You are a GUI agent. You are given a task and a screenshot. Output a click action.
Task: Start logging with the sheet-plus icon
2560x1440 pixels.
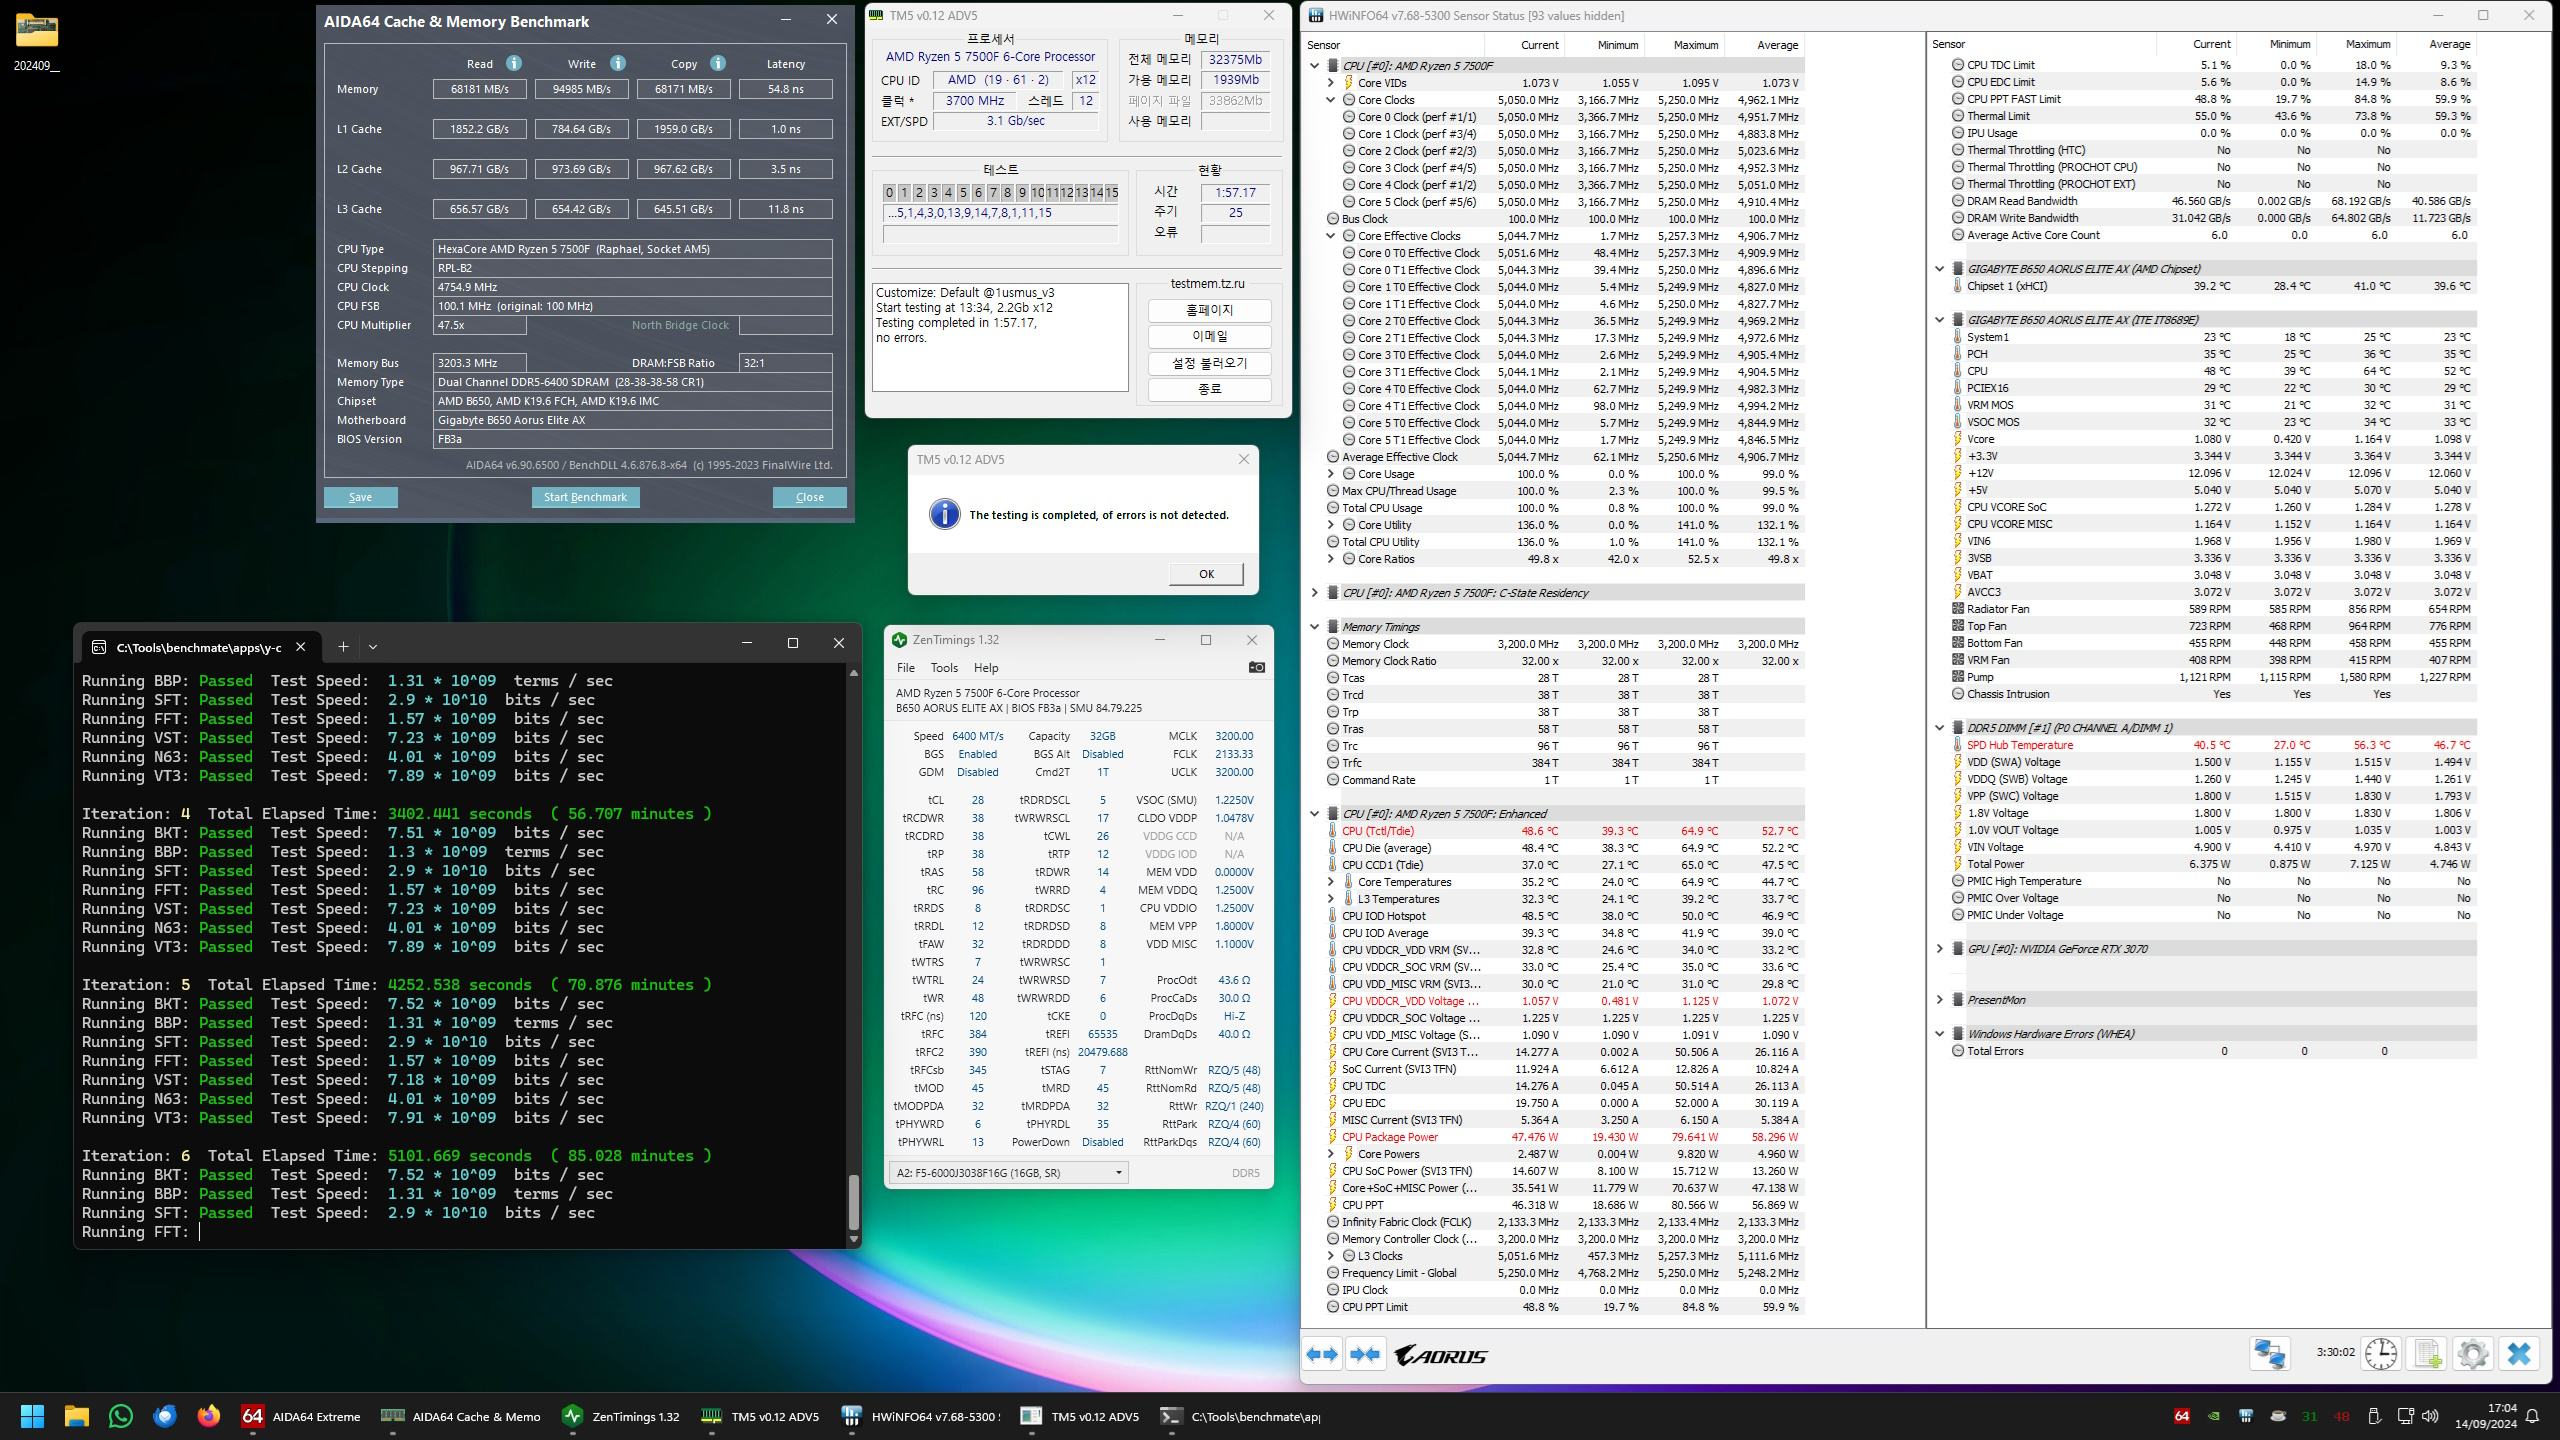pos(2427,1354)
